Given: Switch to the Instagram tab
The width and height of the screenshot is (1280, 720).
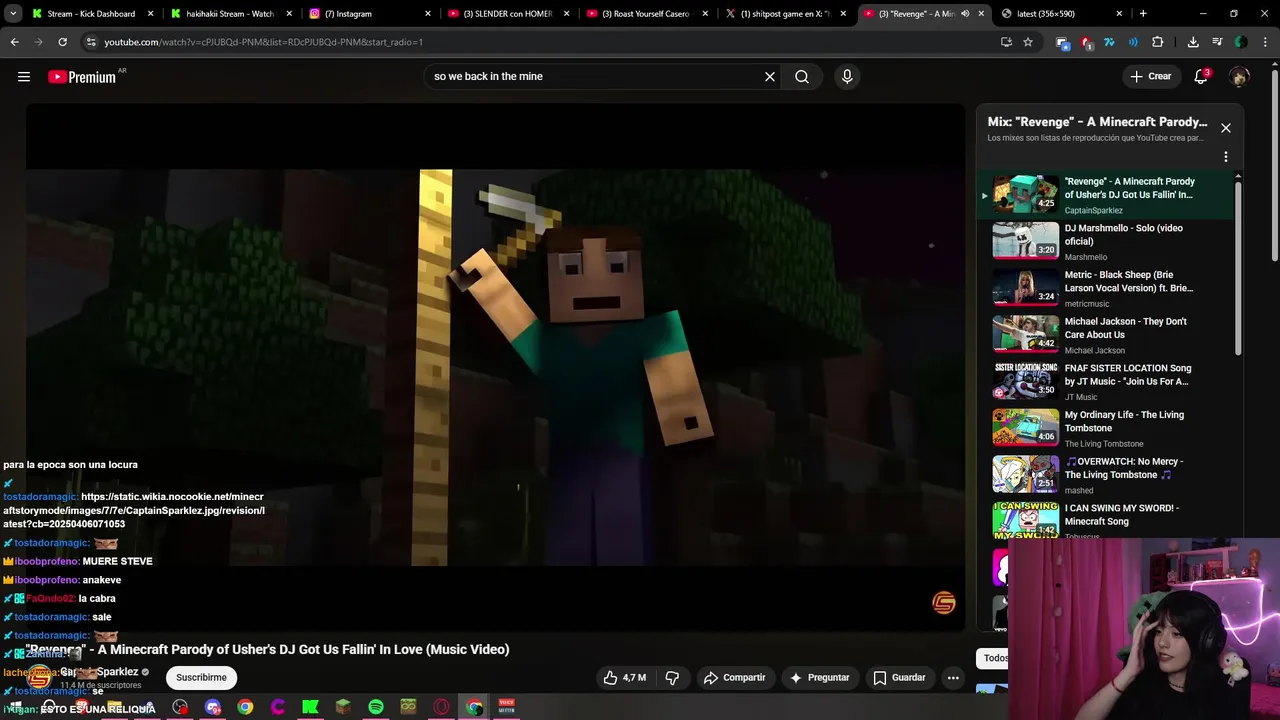Looking at the screenshot, I should tap(368, 14).
